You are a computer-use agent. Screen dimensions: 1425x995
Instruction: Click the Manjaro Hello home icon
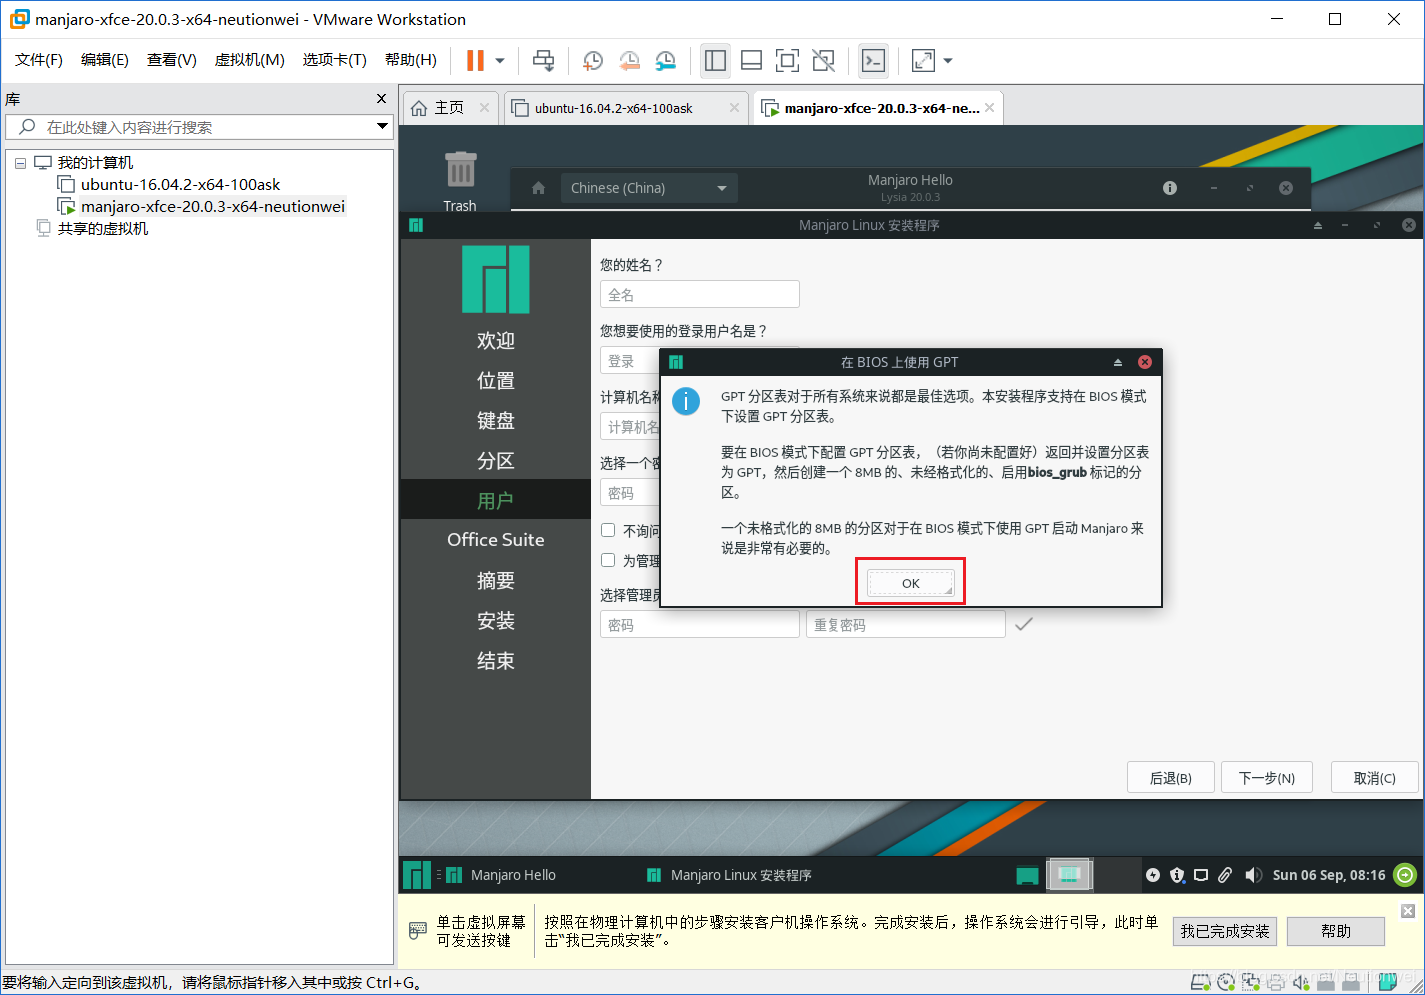538,188
